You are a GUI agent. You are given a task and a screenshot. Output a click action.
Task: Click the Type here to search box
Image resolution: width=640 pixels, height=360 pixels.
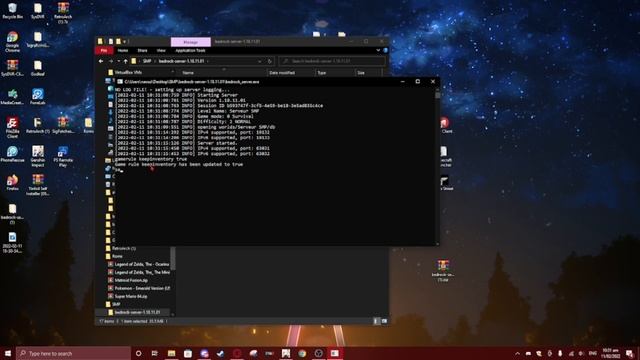[x=73, y=353]
